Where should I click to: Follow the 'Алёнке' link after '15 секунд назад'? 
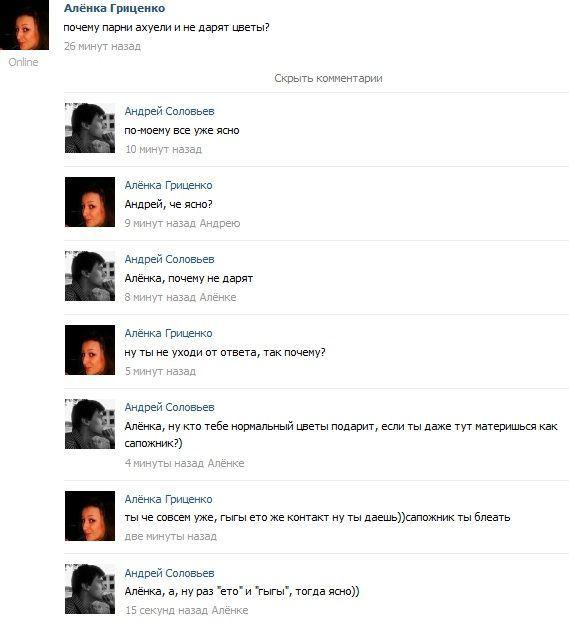click(230, 611)
